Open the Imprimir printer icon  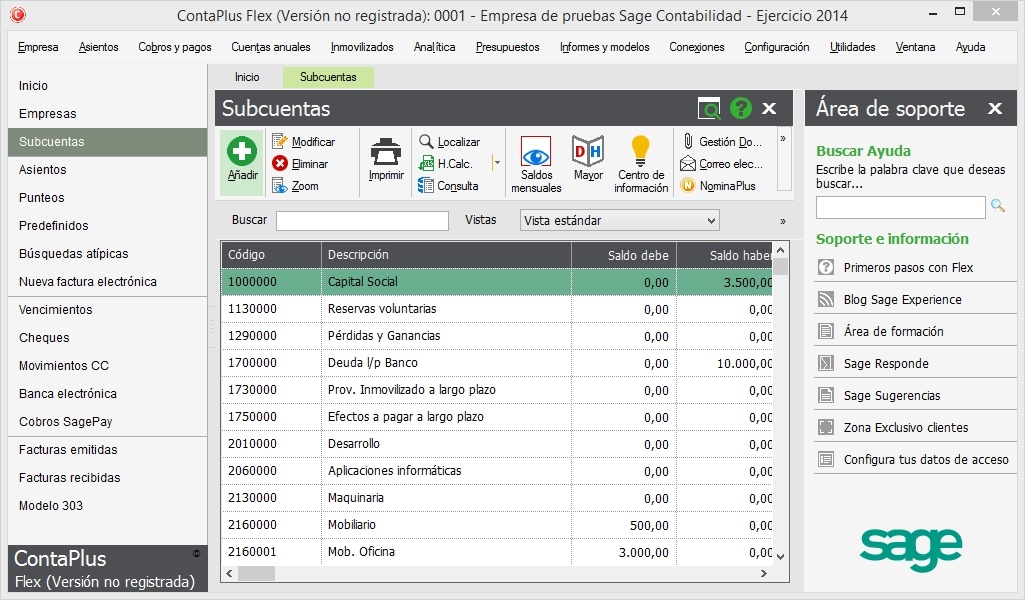[386, 152]
